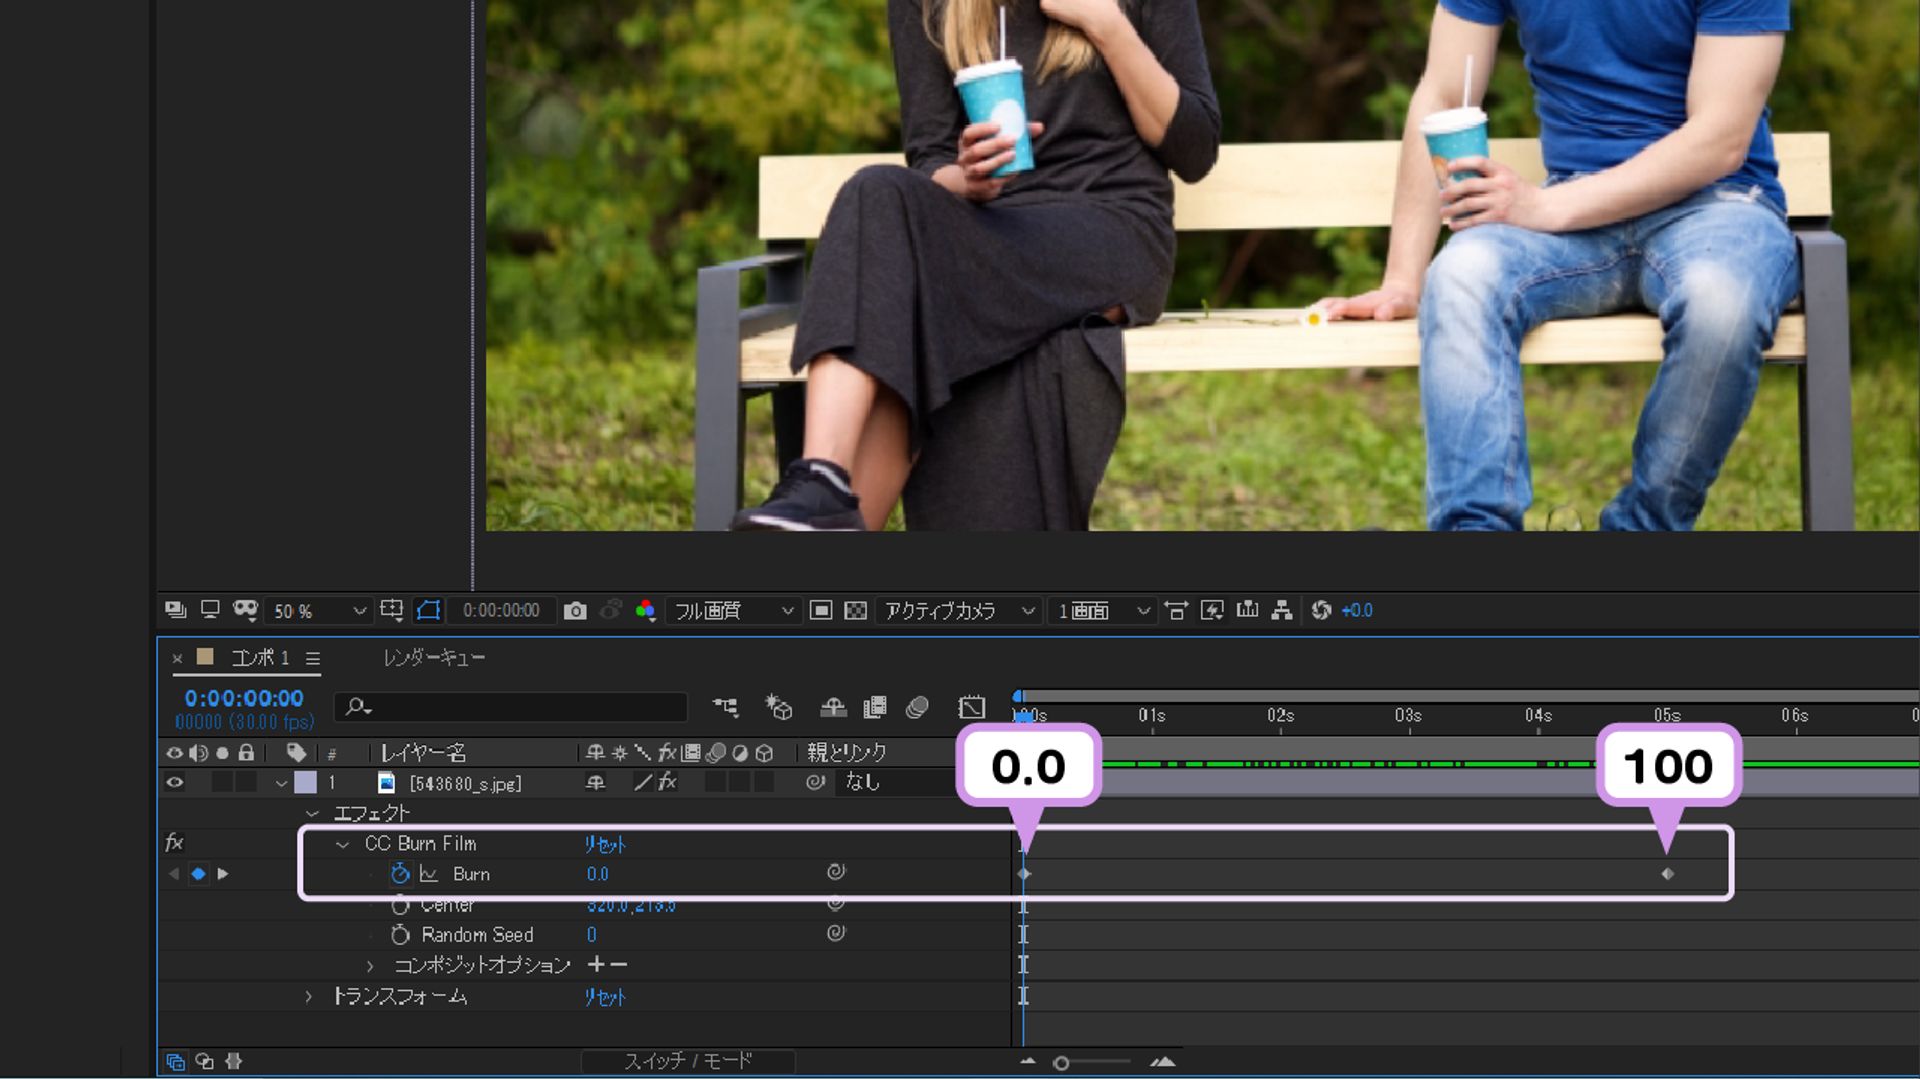
Task: Select the コンポ 1 timeline tab
Action: (x=259, y=658)
